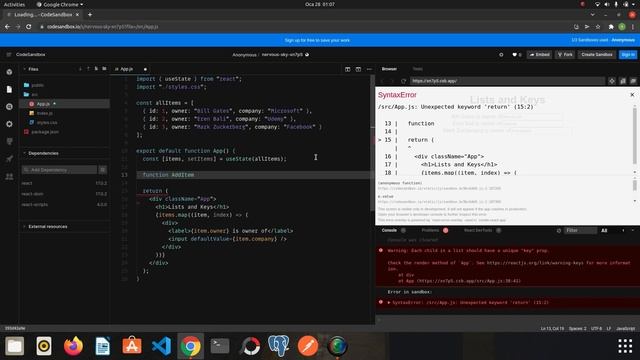Click the Chrome page reload button

coord(29,27)
